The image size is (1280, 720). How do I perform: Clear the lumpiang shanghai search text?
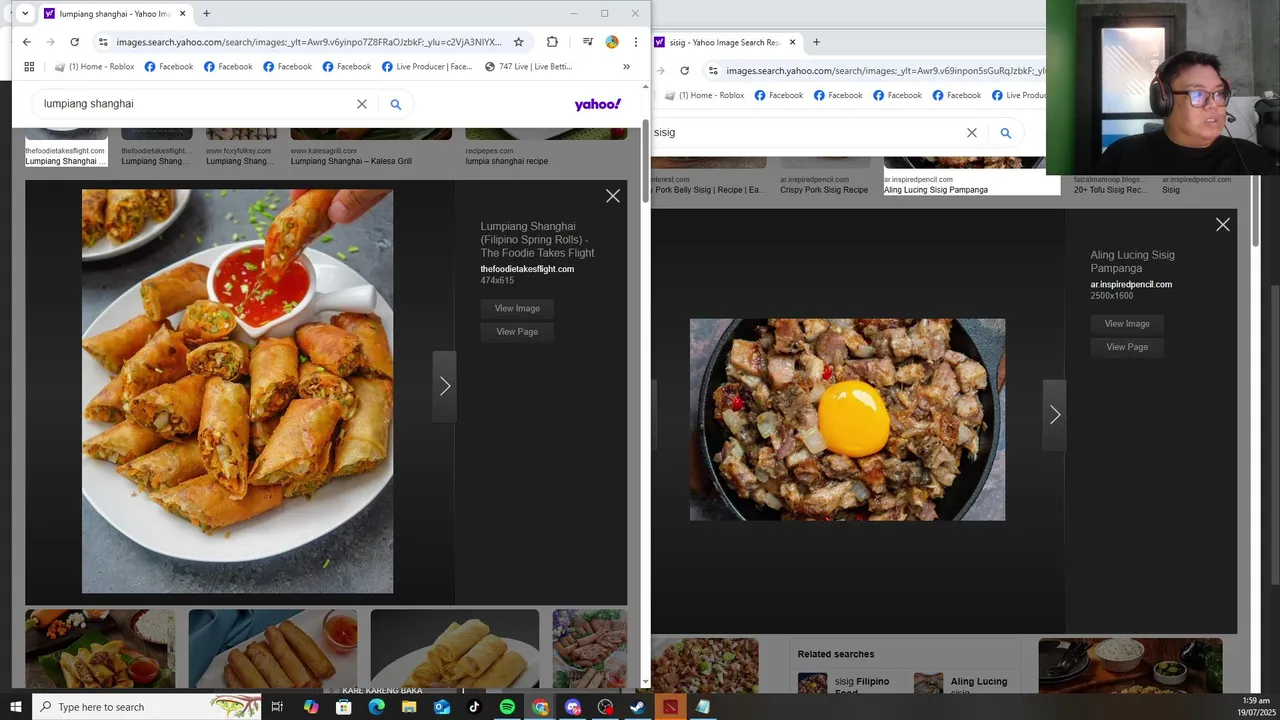pyautogui.click(x=362, y=104)
